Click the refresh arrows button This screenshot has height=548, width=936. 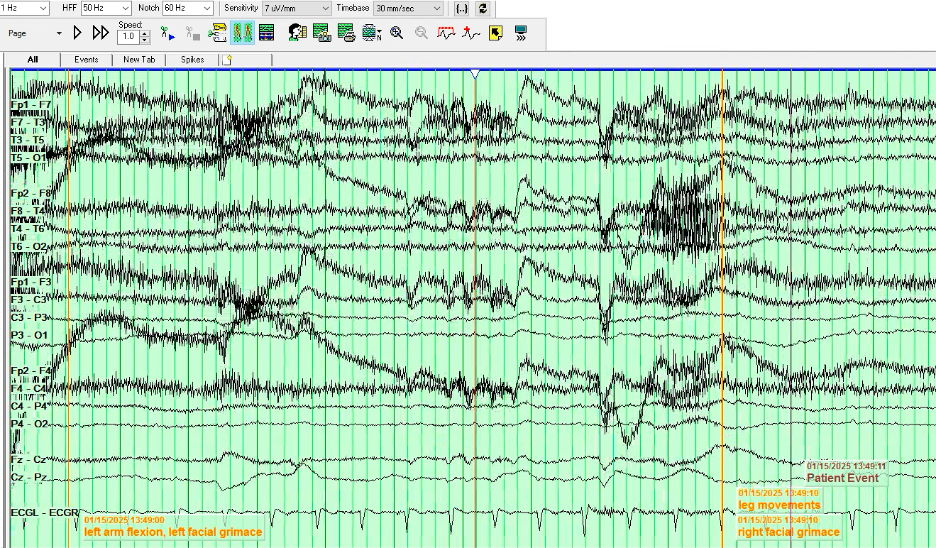[483, 8]
